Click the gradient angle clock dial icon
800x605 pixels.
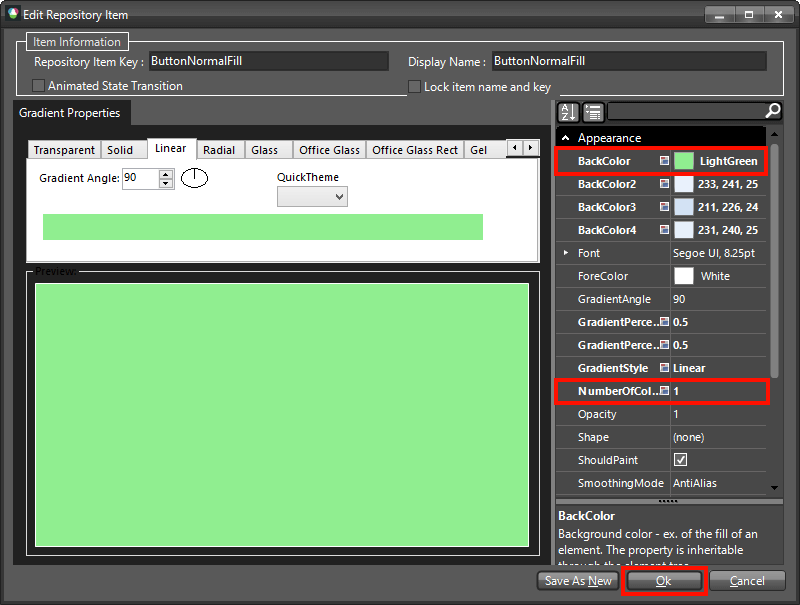pyautogui.click(x=193, y=177)
